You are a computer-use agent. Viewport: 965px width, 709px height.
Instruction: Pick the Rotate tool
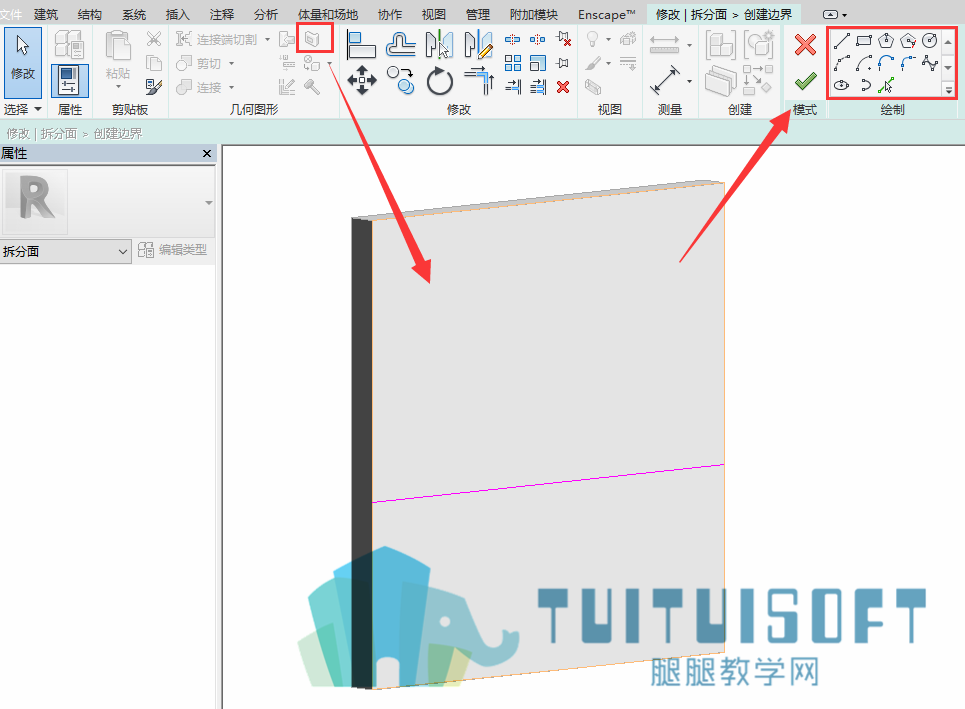coord(439,81)
